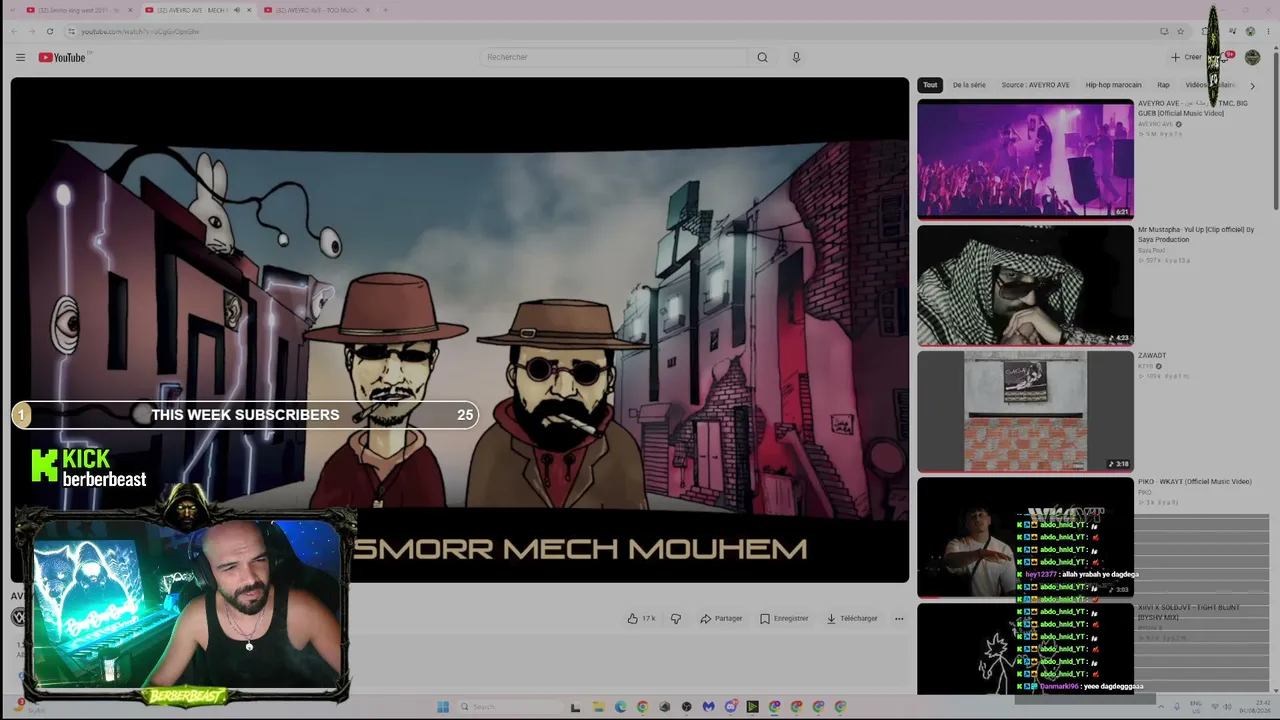Like the video with thumbs up
Viewport: 1280px width, 720px height.
coord(641,618)
